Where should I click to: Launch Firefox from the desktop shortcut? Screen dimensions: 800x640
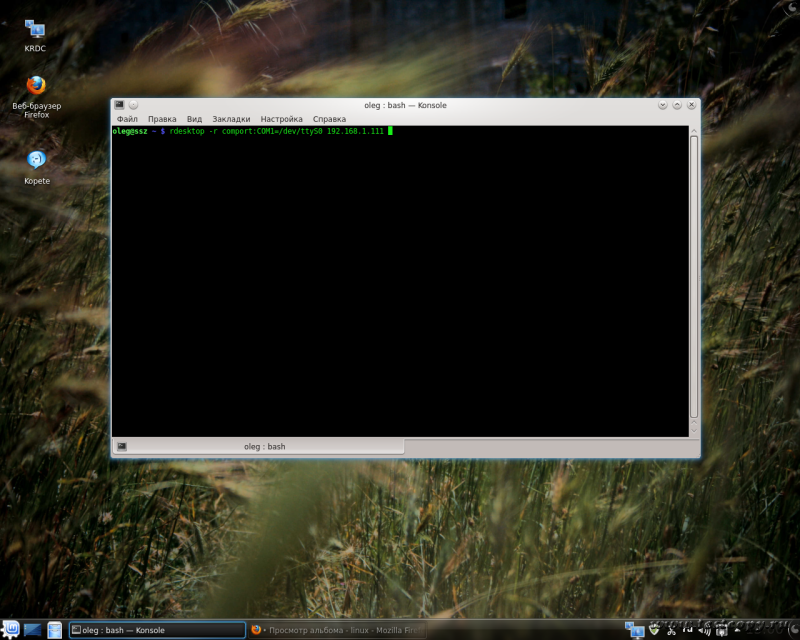point(36,87)
